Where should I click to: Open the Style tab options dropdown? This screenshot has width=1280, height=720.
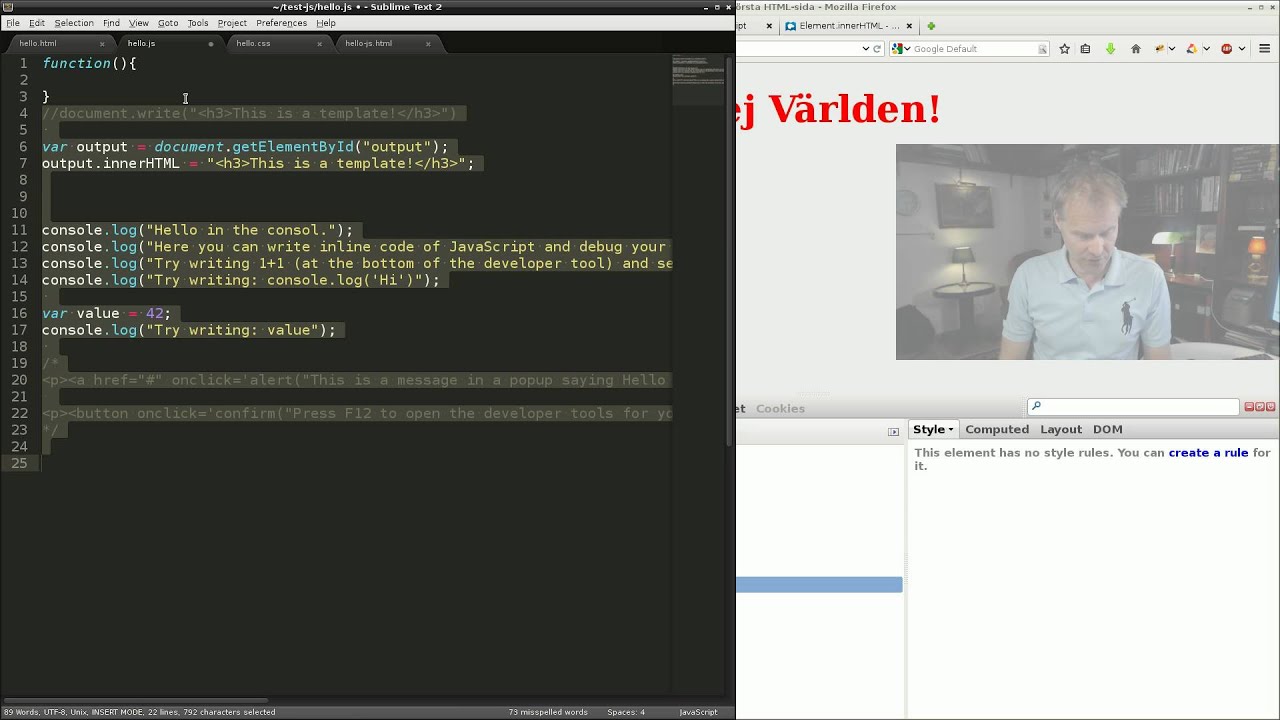[951, 430]
